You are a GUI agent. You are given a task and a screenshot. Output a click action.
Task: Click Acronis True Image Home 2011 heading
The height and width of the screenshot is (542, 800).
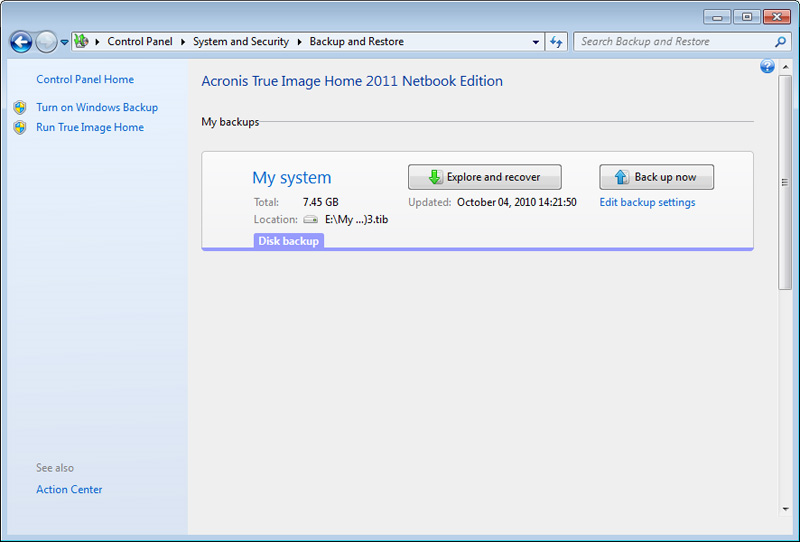(x=352, y=81)
